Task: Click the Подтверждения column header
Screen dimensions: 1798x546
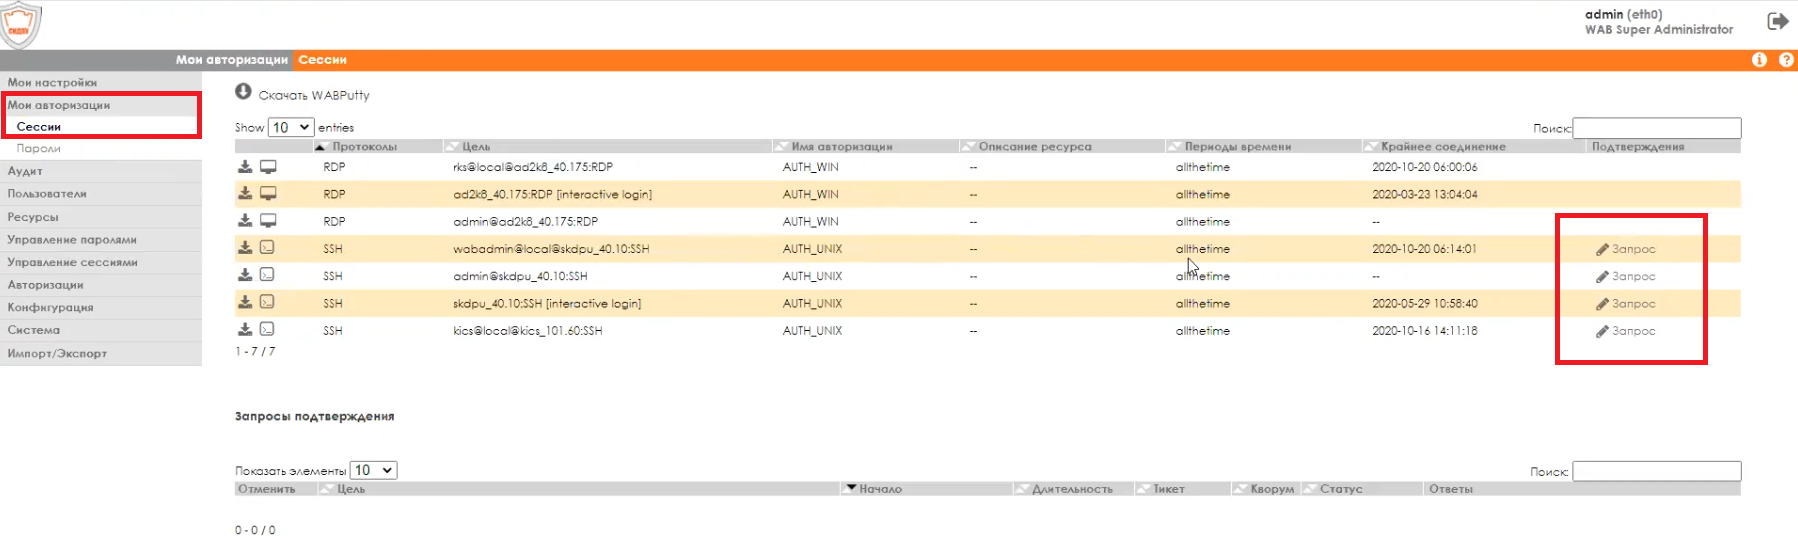Action: 1638,146
